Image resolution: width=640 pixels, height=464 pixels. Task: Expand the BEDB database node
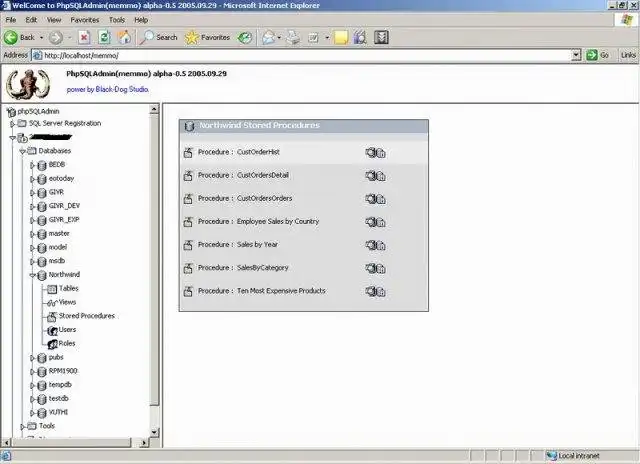[x=32, y=165]
